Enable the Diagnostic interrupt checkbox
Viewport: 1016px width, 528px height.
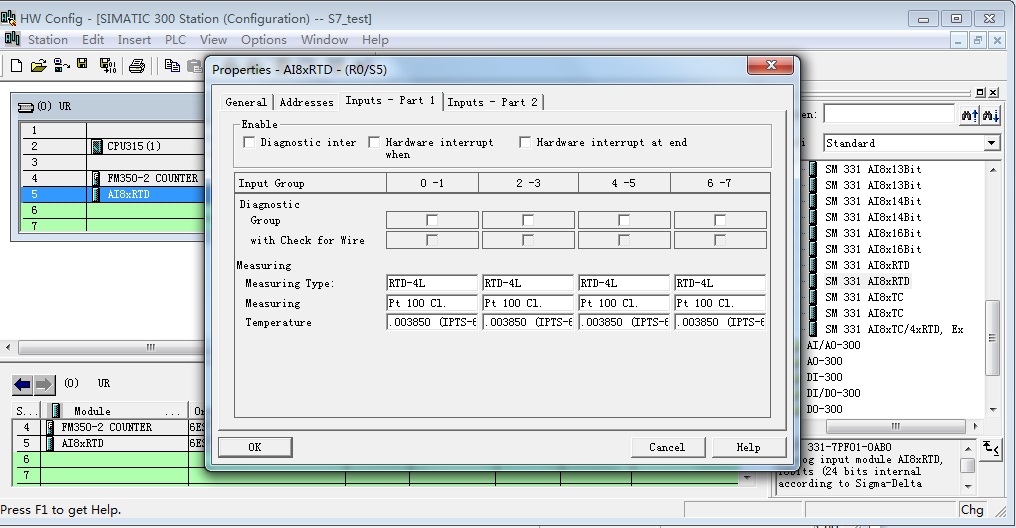coord(249,142)
